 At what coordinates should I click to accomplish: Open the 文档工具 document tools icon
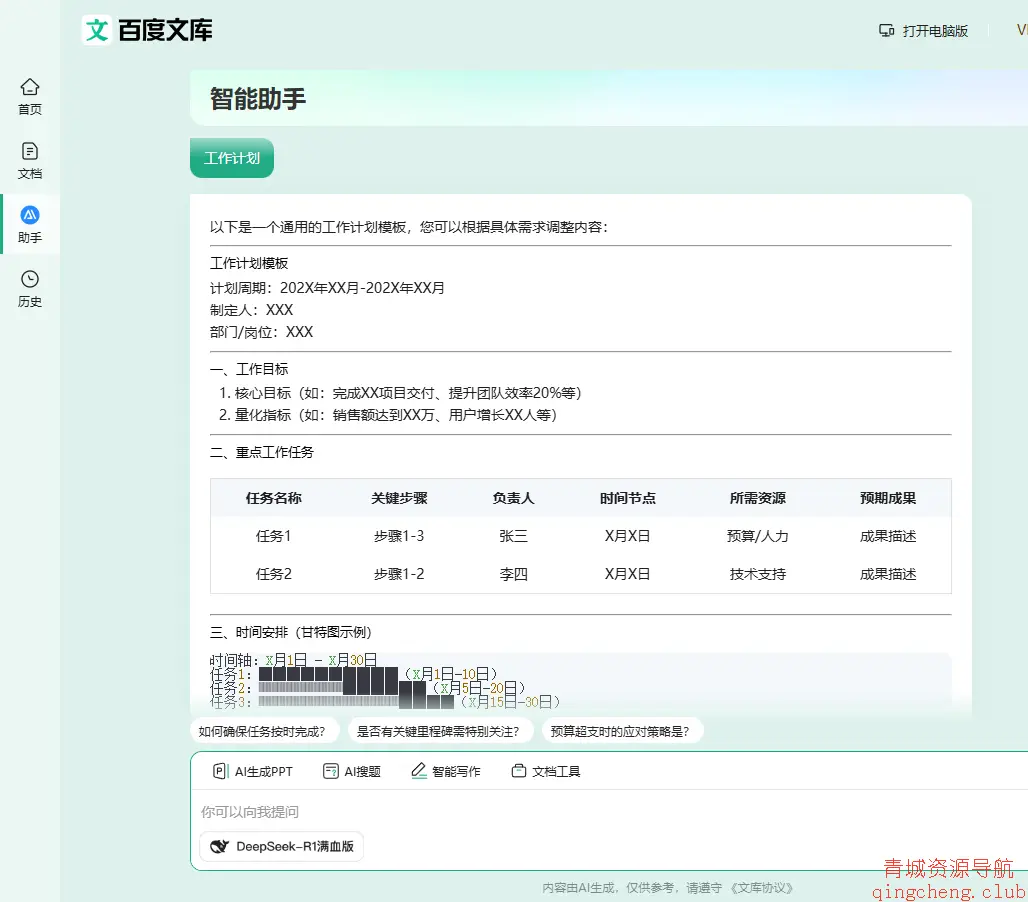pyautogui.click(x=518, y=770)
